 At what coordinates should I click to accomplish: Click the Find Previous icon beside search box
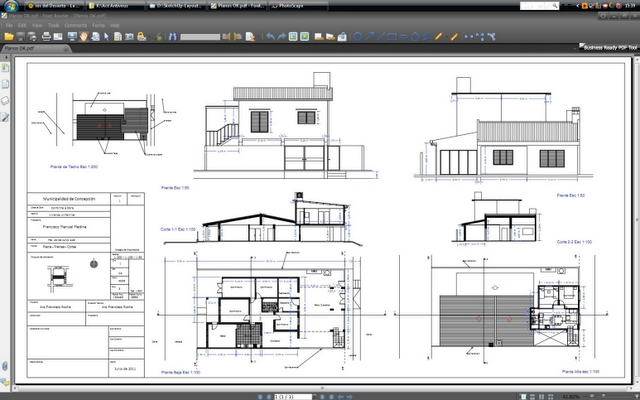227,37
